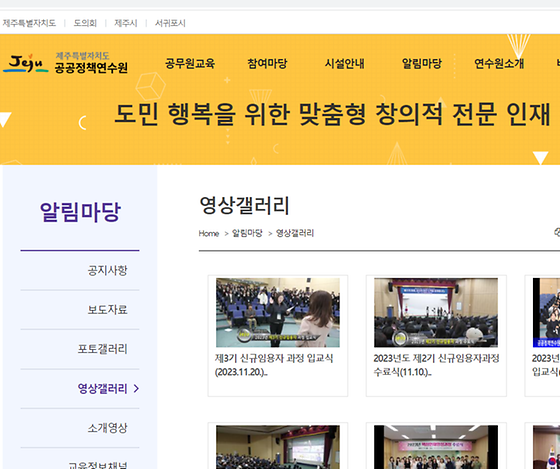Viewport: 560px width, 469px height.
Task: Select 교육정보채널 in the sidebar
Action: [98, 465]
